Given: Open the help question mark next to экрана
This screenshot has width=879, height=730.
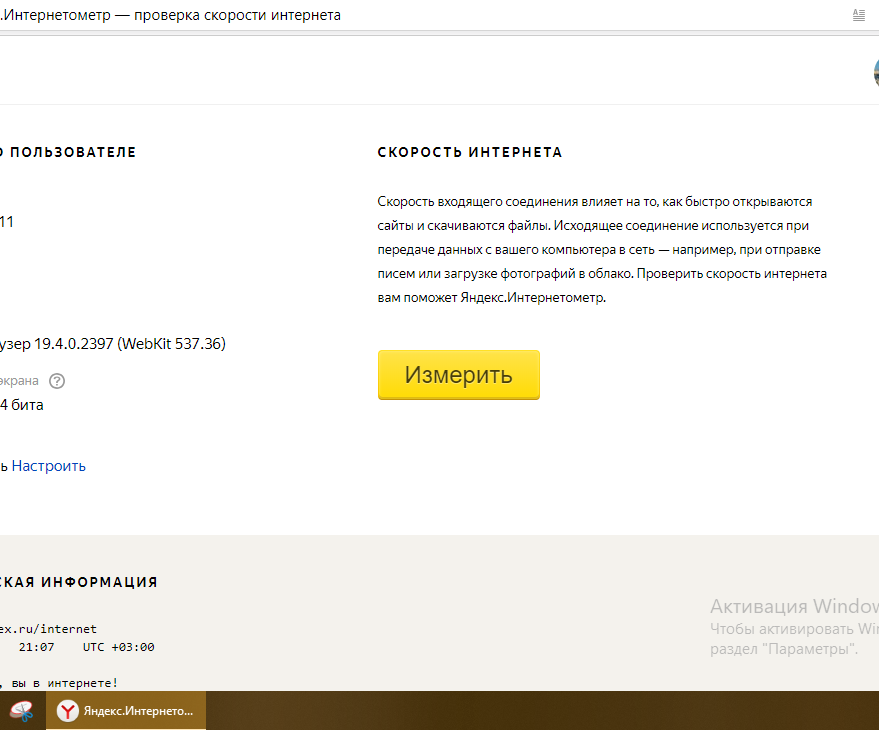Looking at the screenshot, I should (x=57, y=380).
